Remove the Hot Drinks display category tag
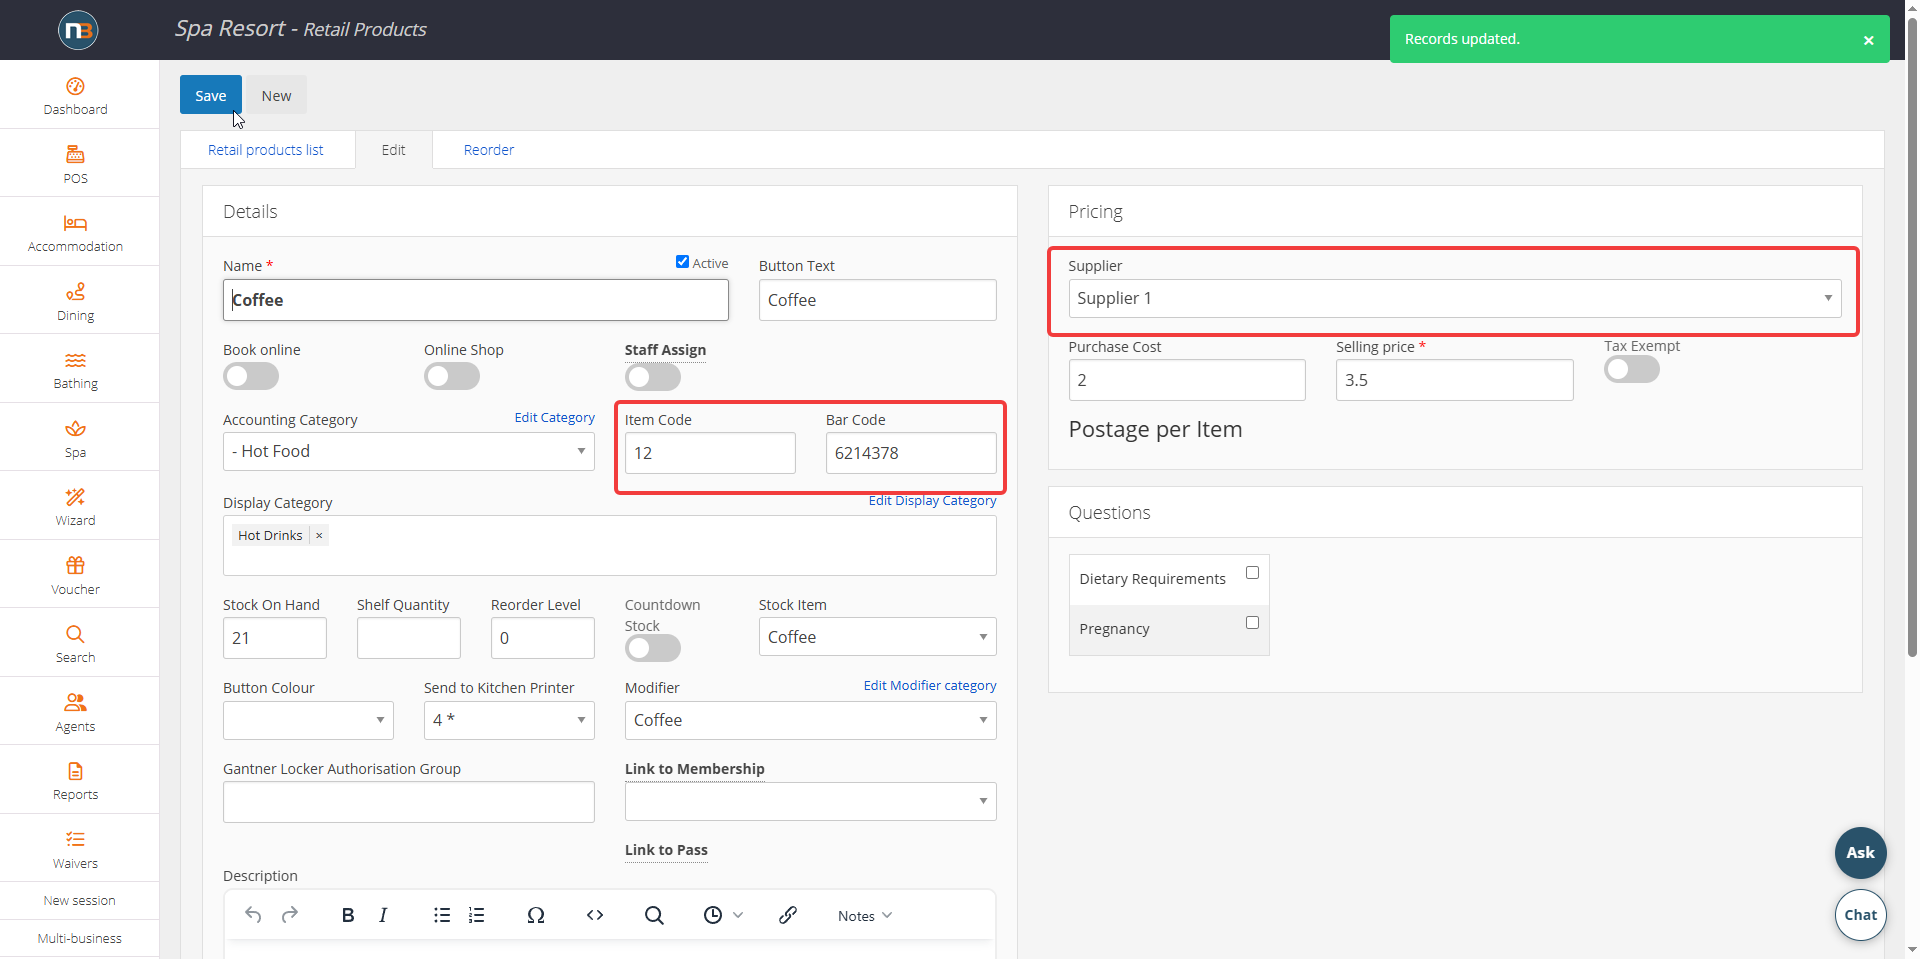This screenshot has width=1920, height=959. (319, 535)
